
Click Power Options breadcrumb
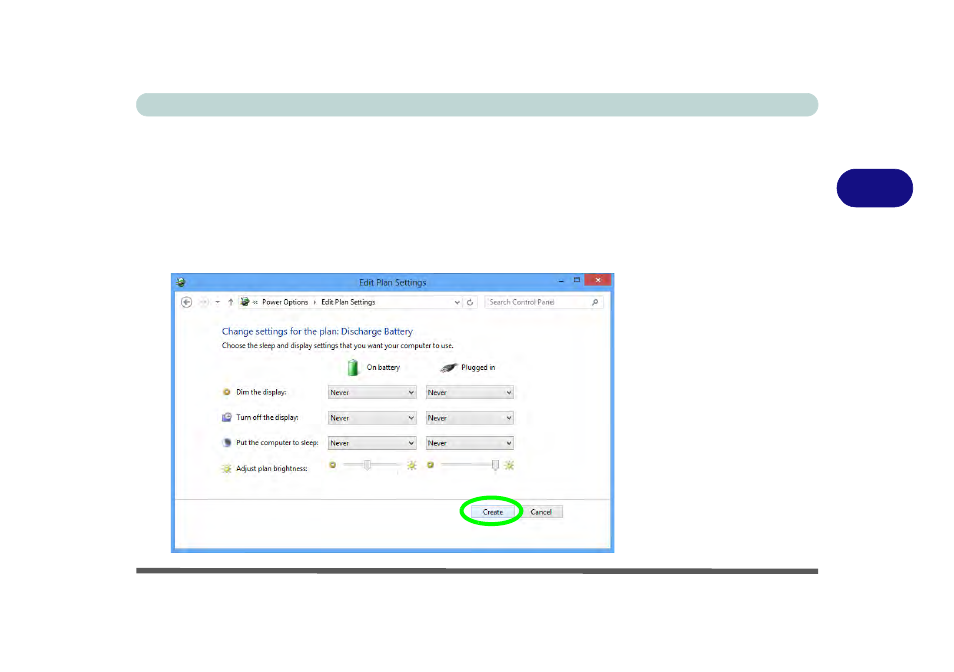(x=285, y=302)
